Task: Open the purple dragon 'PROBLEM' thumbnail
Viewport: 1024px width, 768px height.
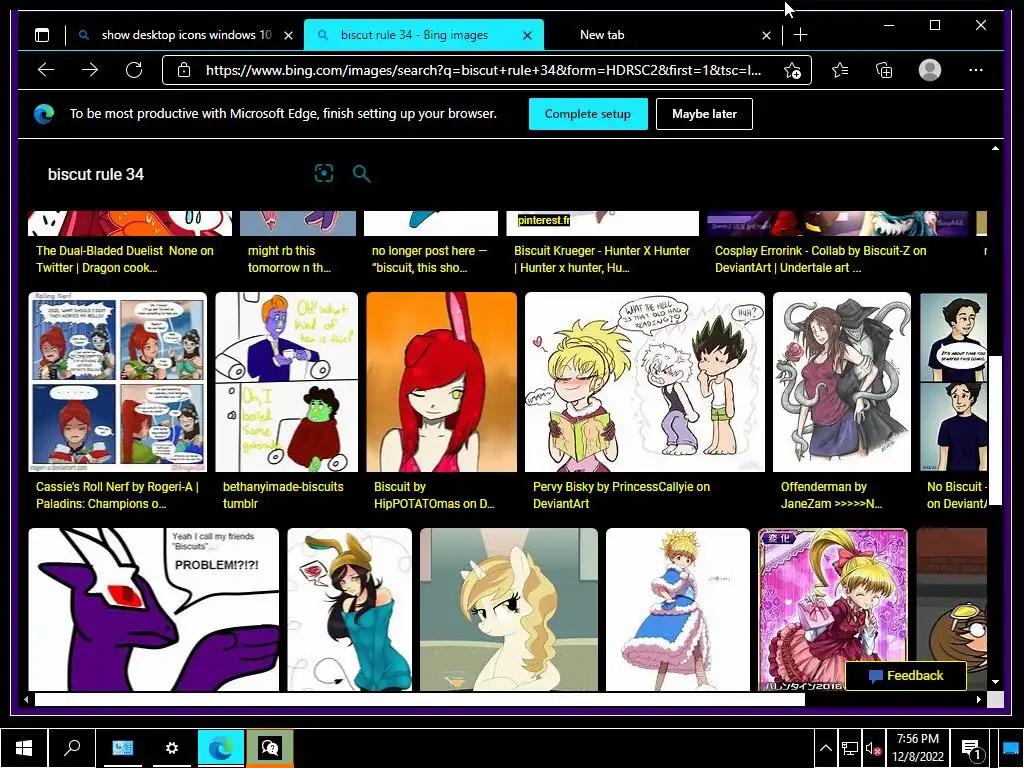Action: (153, 609)
